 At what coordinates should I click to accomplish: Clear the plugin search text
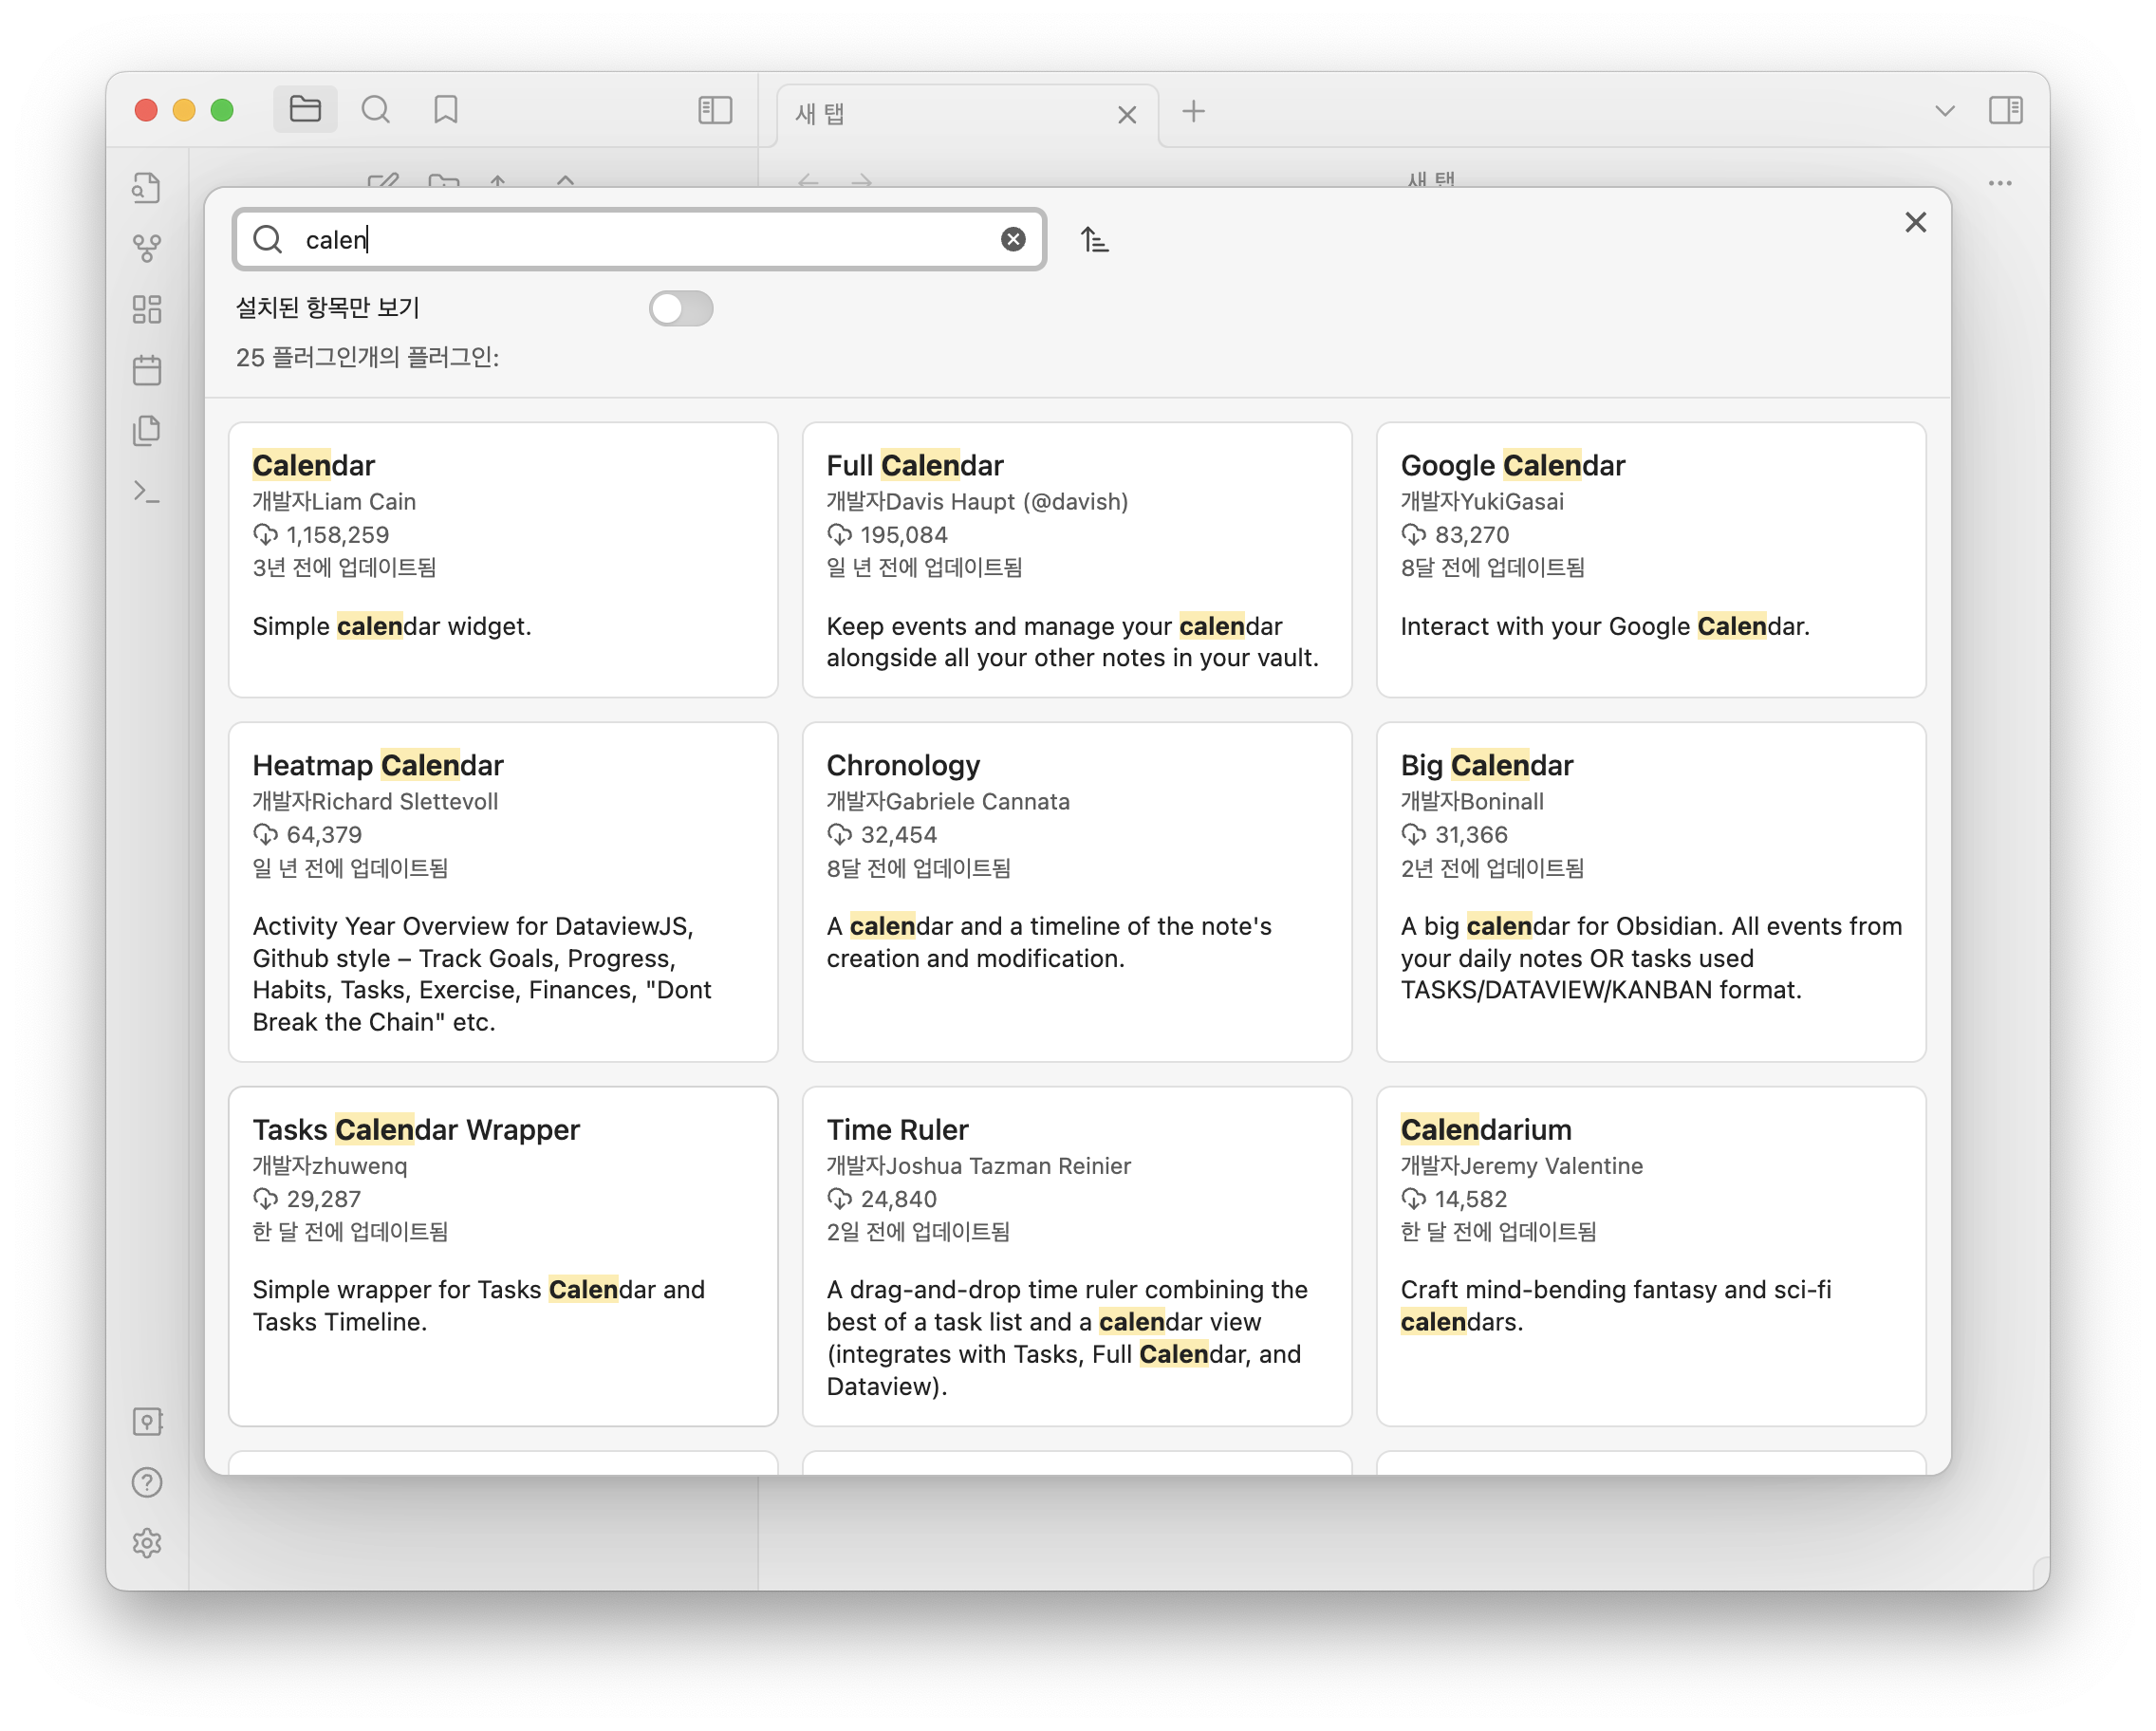coord(1012,239)
